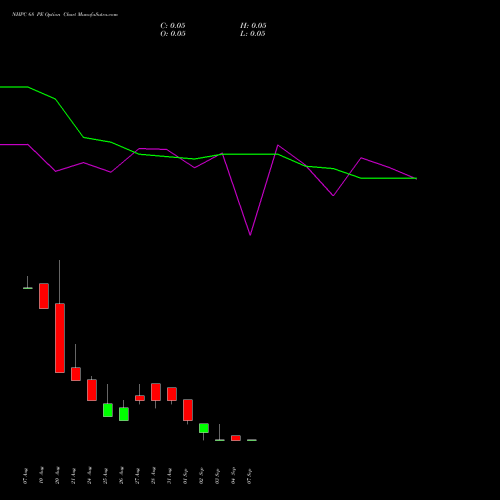The width and height of the screenshot is (500, 500).
Task: Select the small red candlestick on 04 Sep
Action: (x=236, y=438)
